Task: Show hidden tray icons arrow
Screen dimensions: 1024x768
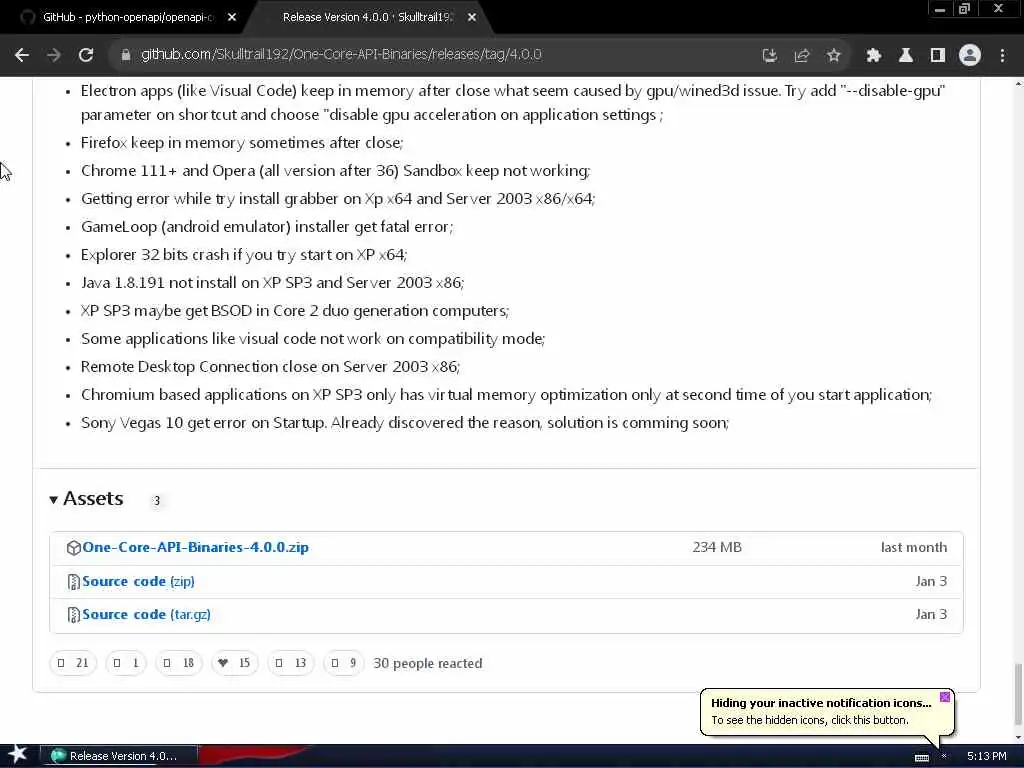Action: point(944,756)
